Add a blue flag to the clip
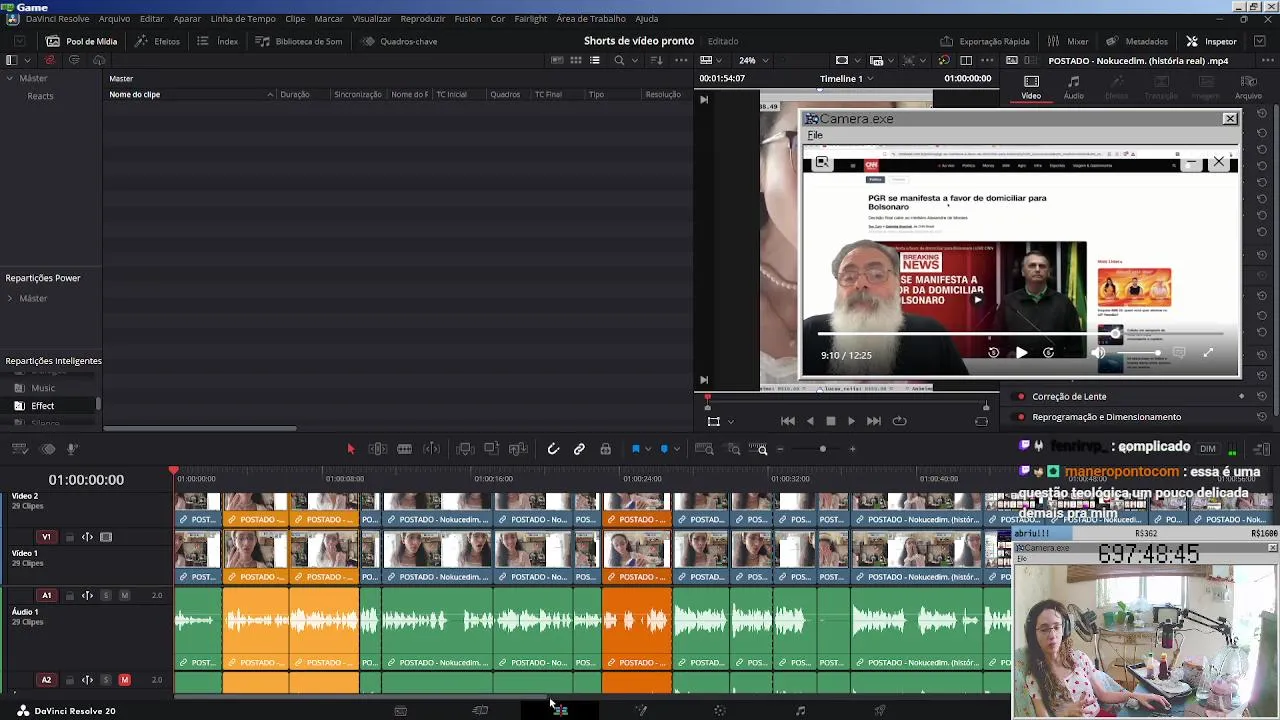 click(635, 449)
